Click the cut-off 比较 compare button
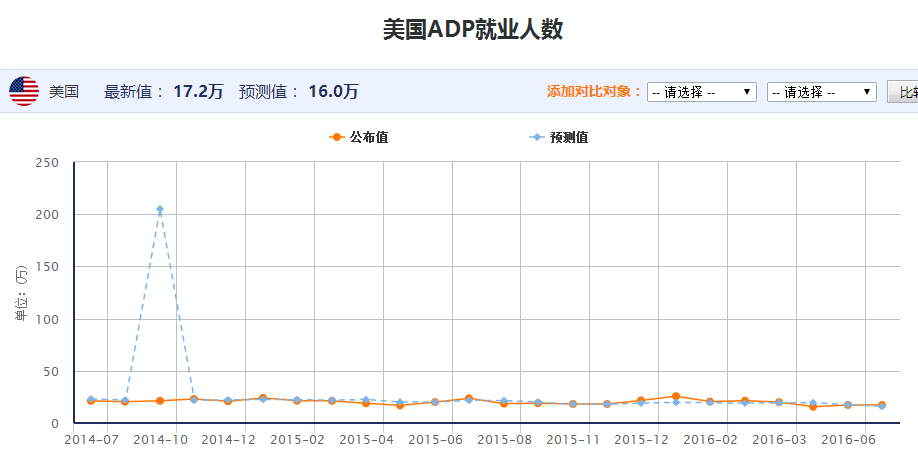The height and width of the screenshot is (457, 918). [903, 92]
